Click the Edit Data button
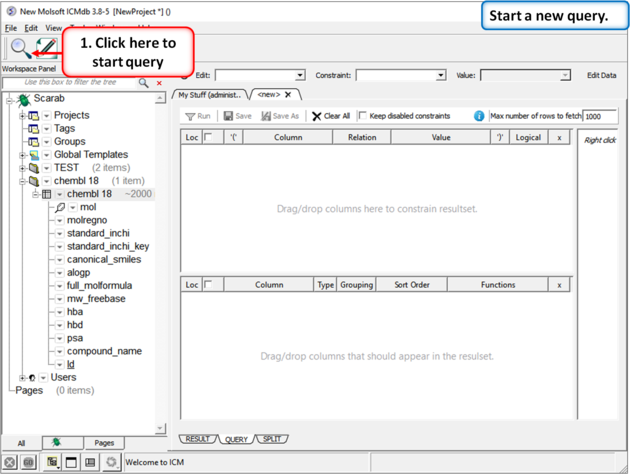 click(x=601, y=75)
